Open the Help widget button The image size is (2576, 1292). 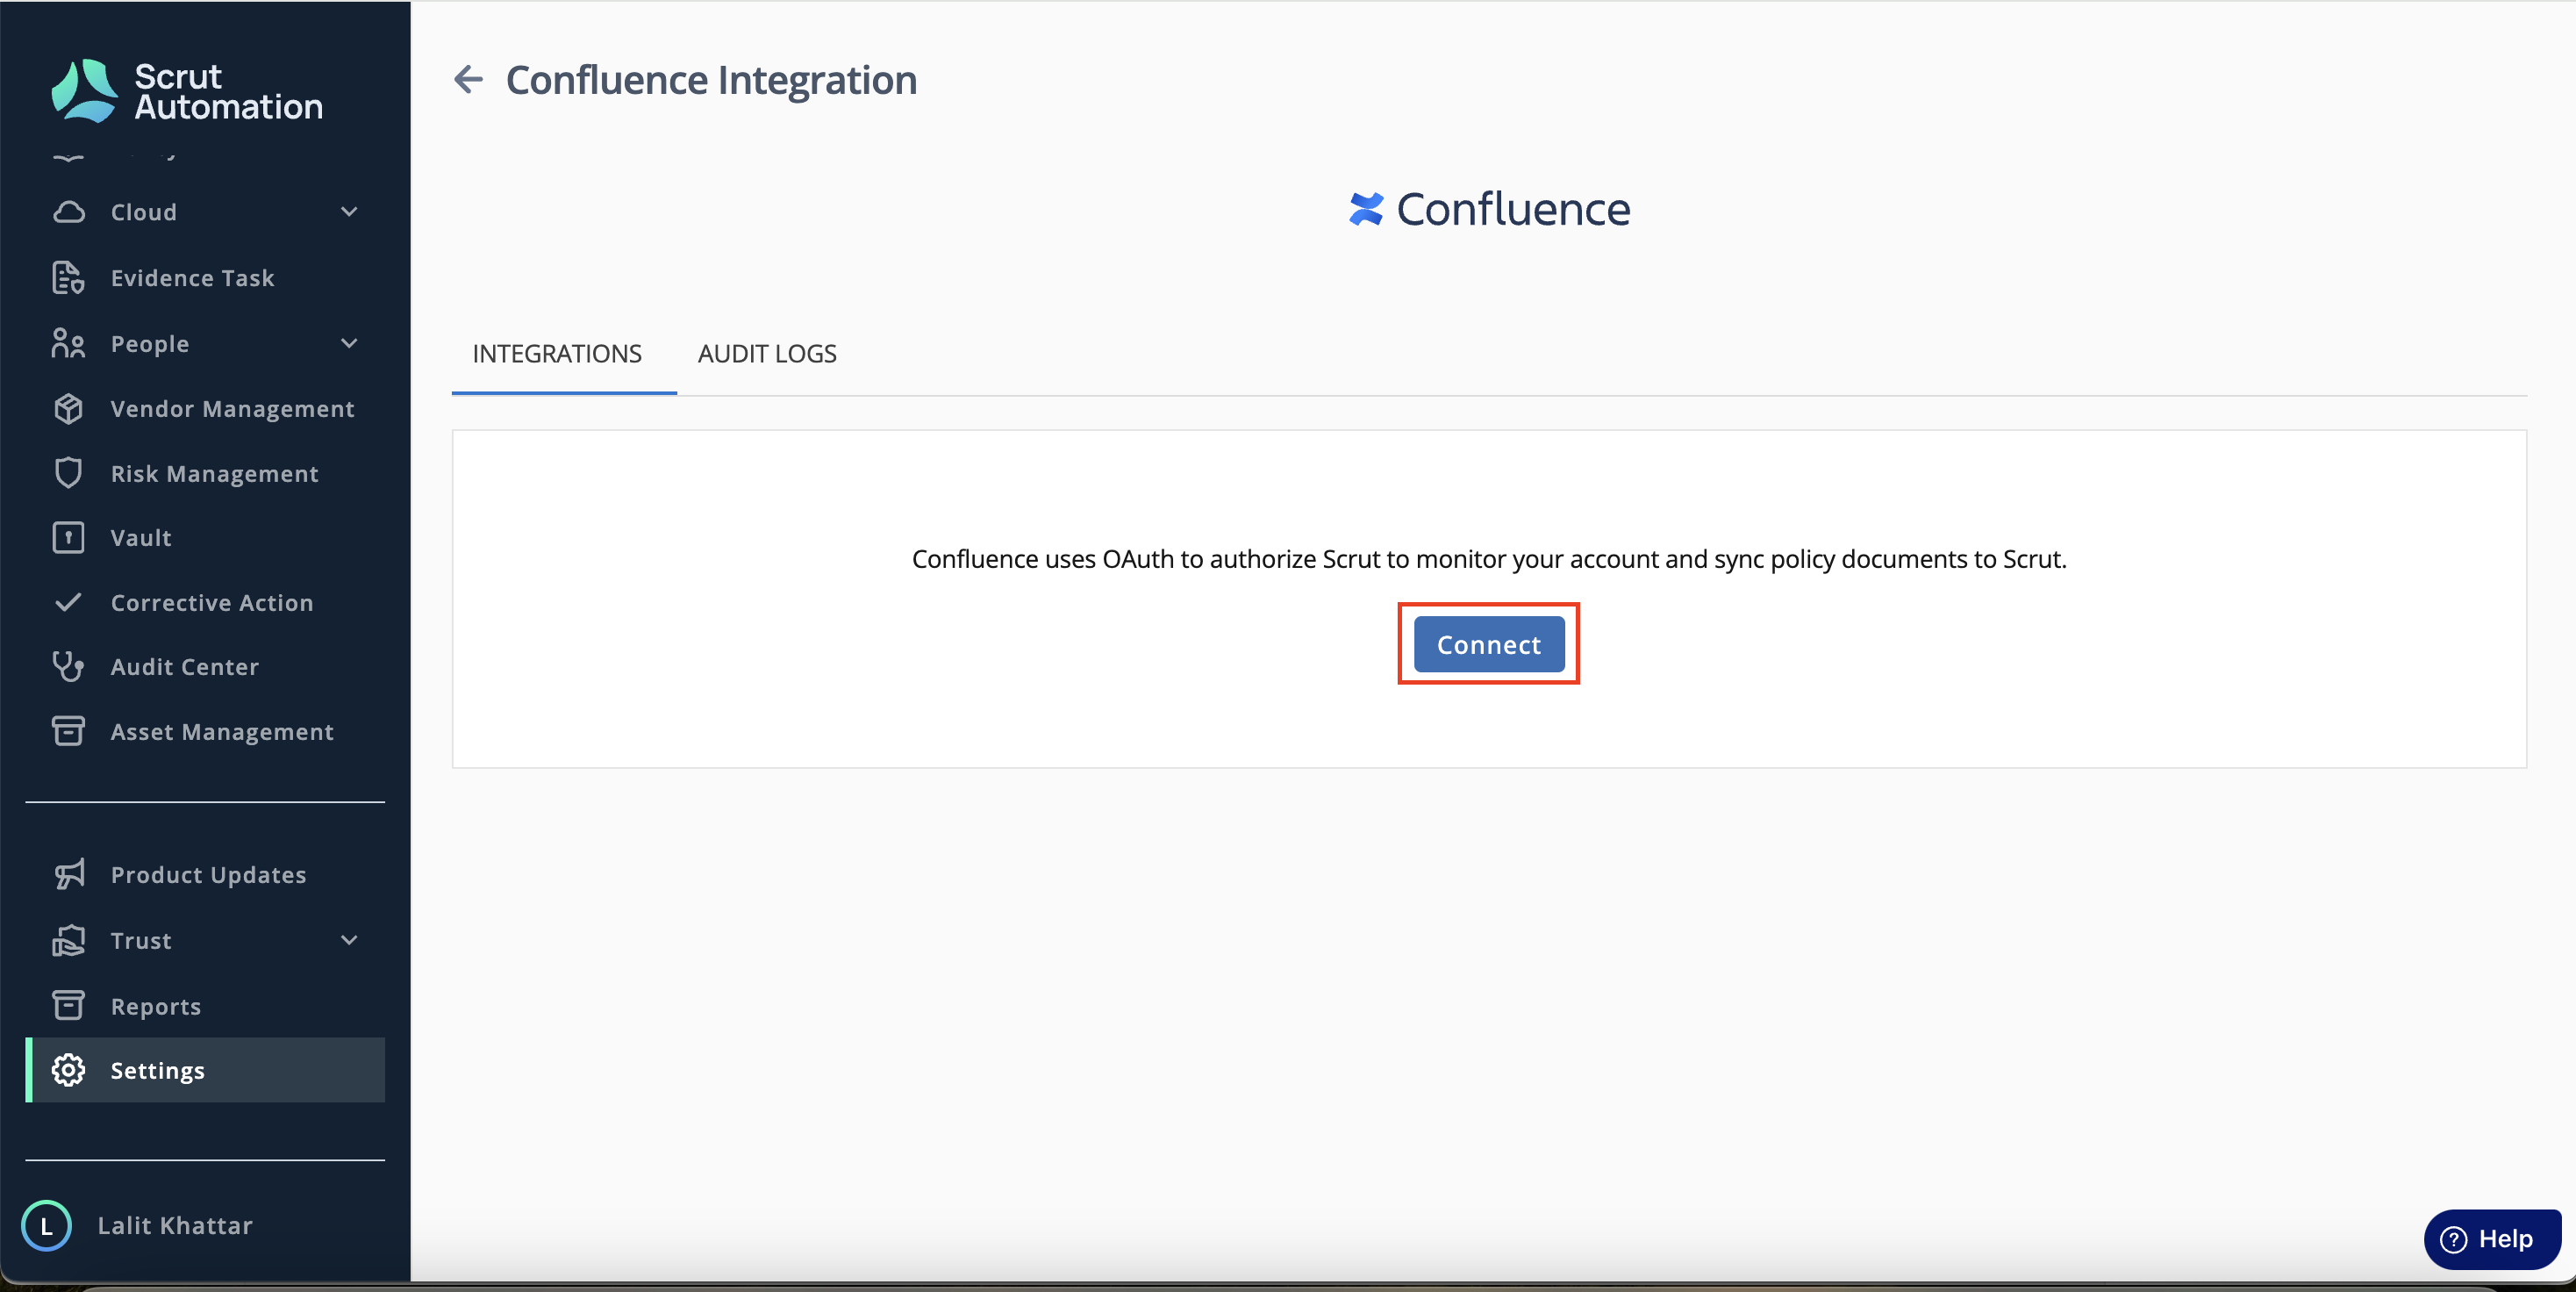2492,1239
